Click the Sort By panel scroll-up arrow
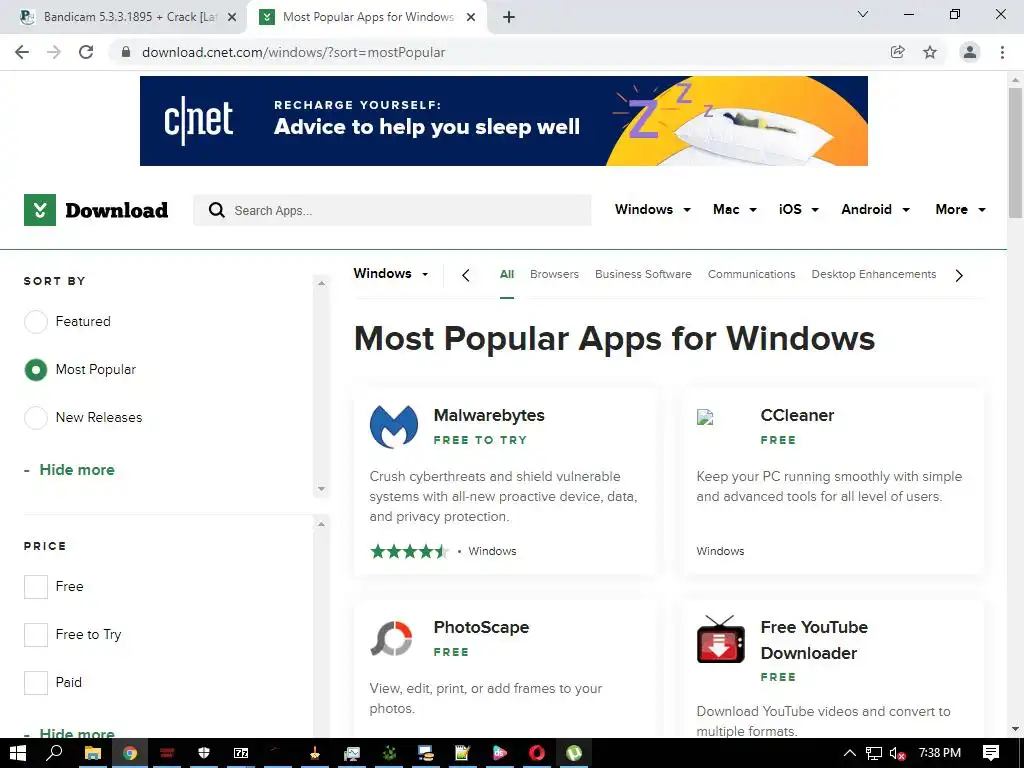The image size is (1024, 768). pos(321,283)
